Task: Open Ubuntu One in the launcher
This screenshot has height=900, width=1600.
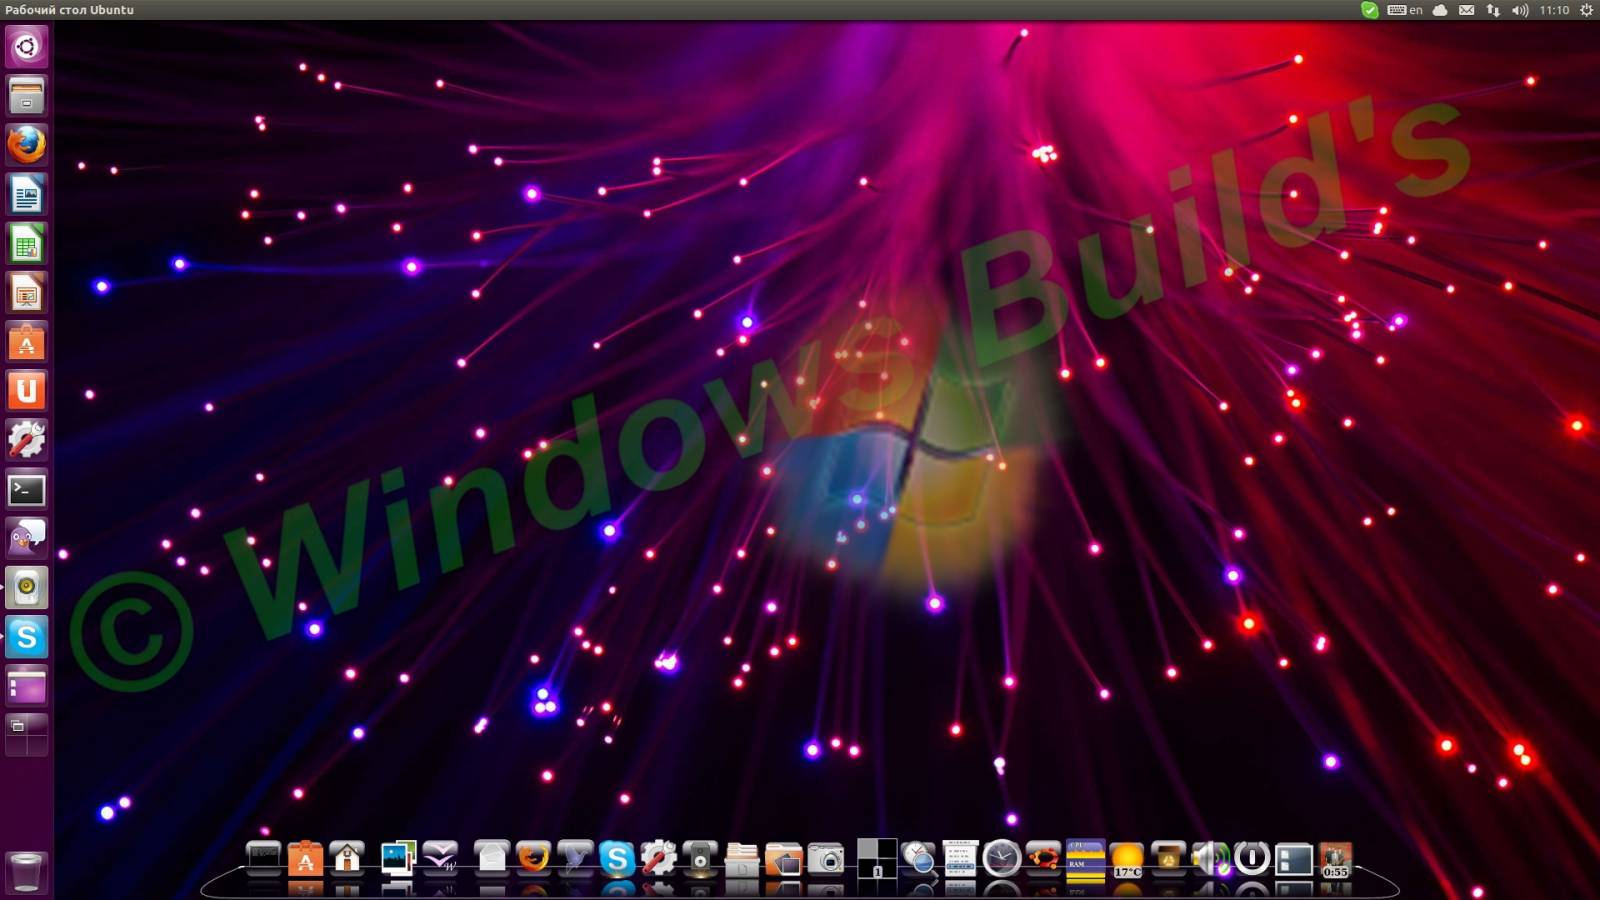Action: [x=27, y=391]
